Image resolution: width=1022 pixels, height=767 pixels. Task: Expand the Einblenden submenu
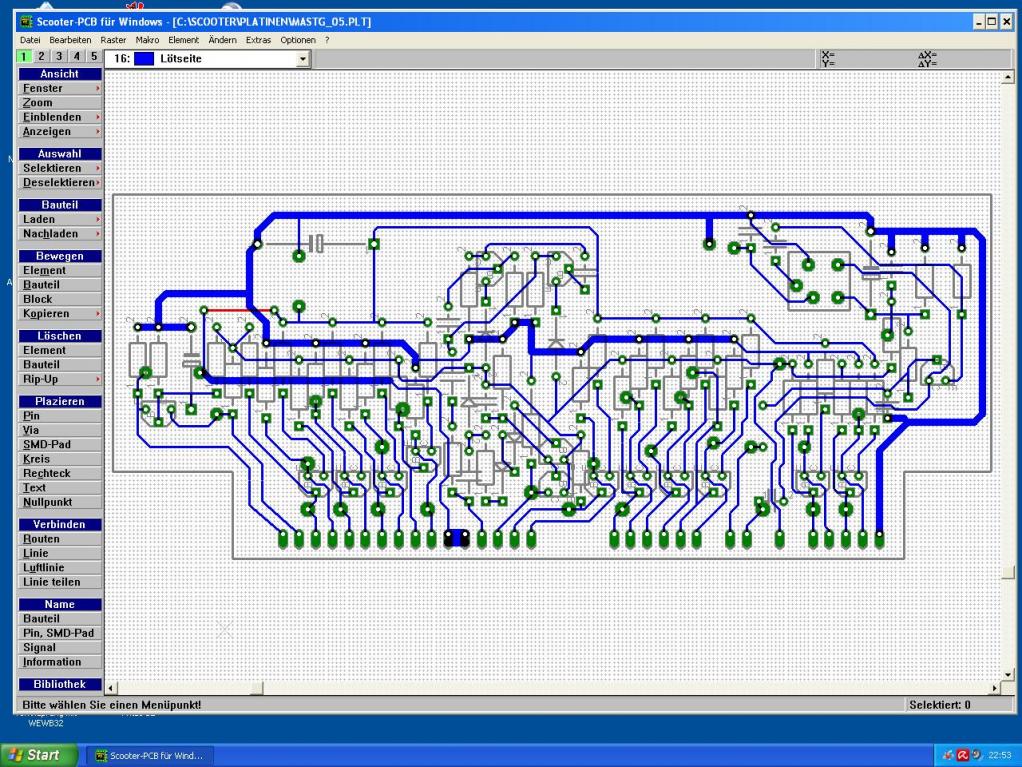pos(60,117)
